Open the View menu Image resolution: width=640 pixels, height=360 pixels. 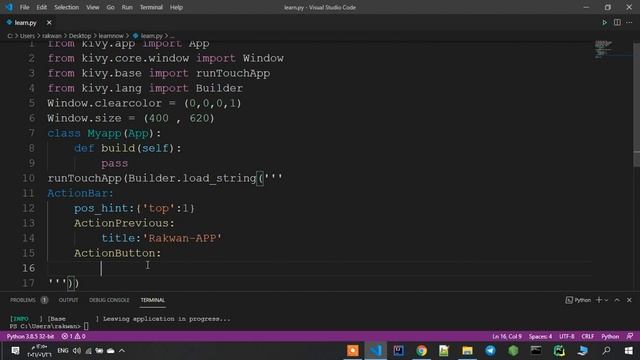(93, 7)
